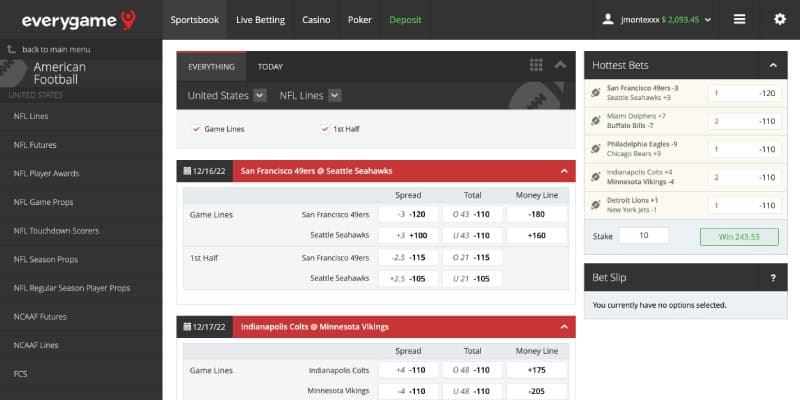
Task: Click the Win 243.53 button
Action: (739, 237)
